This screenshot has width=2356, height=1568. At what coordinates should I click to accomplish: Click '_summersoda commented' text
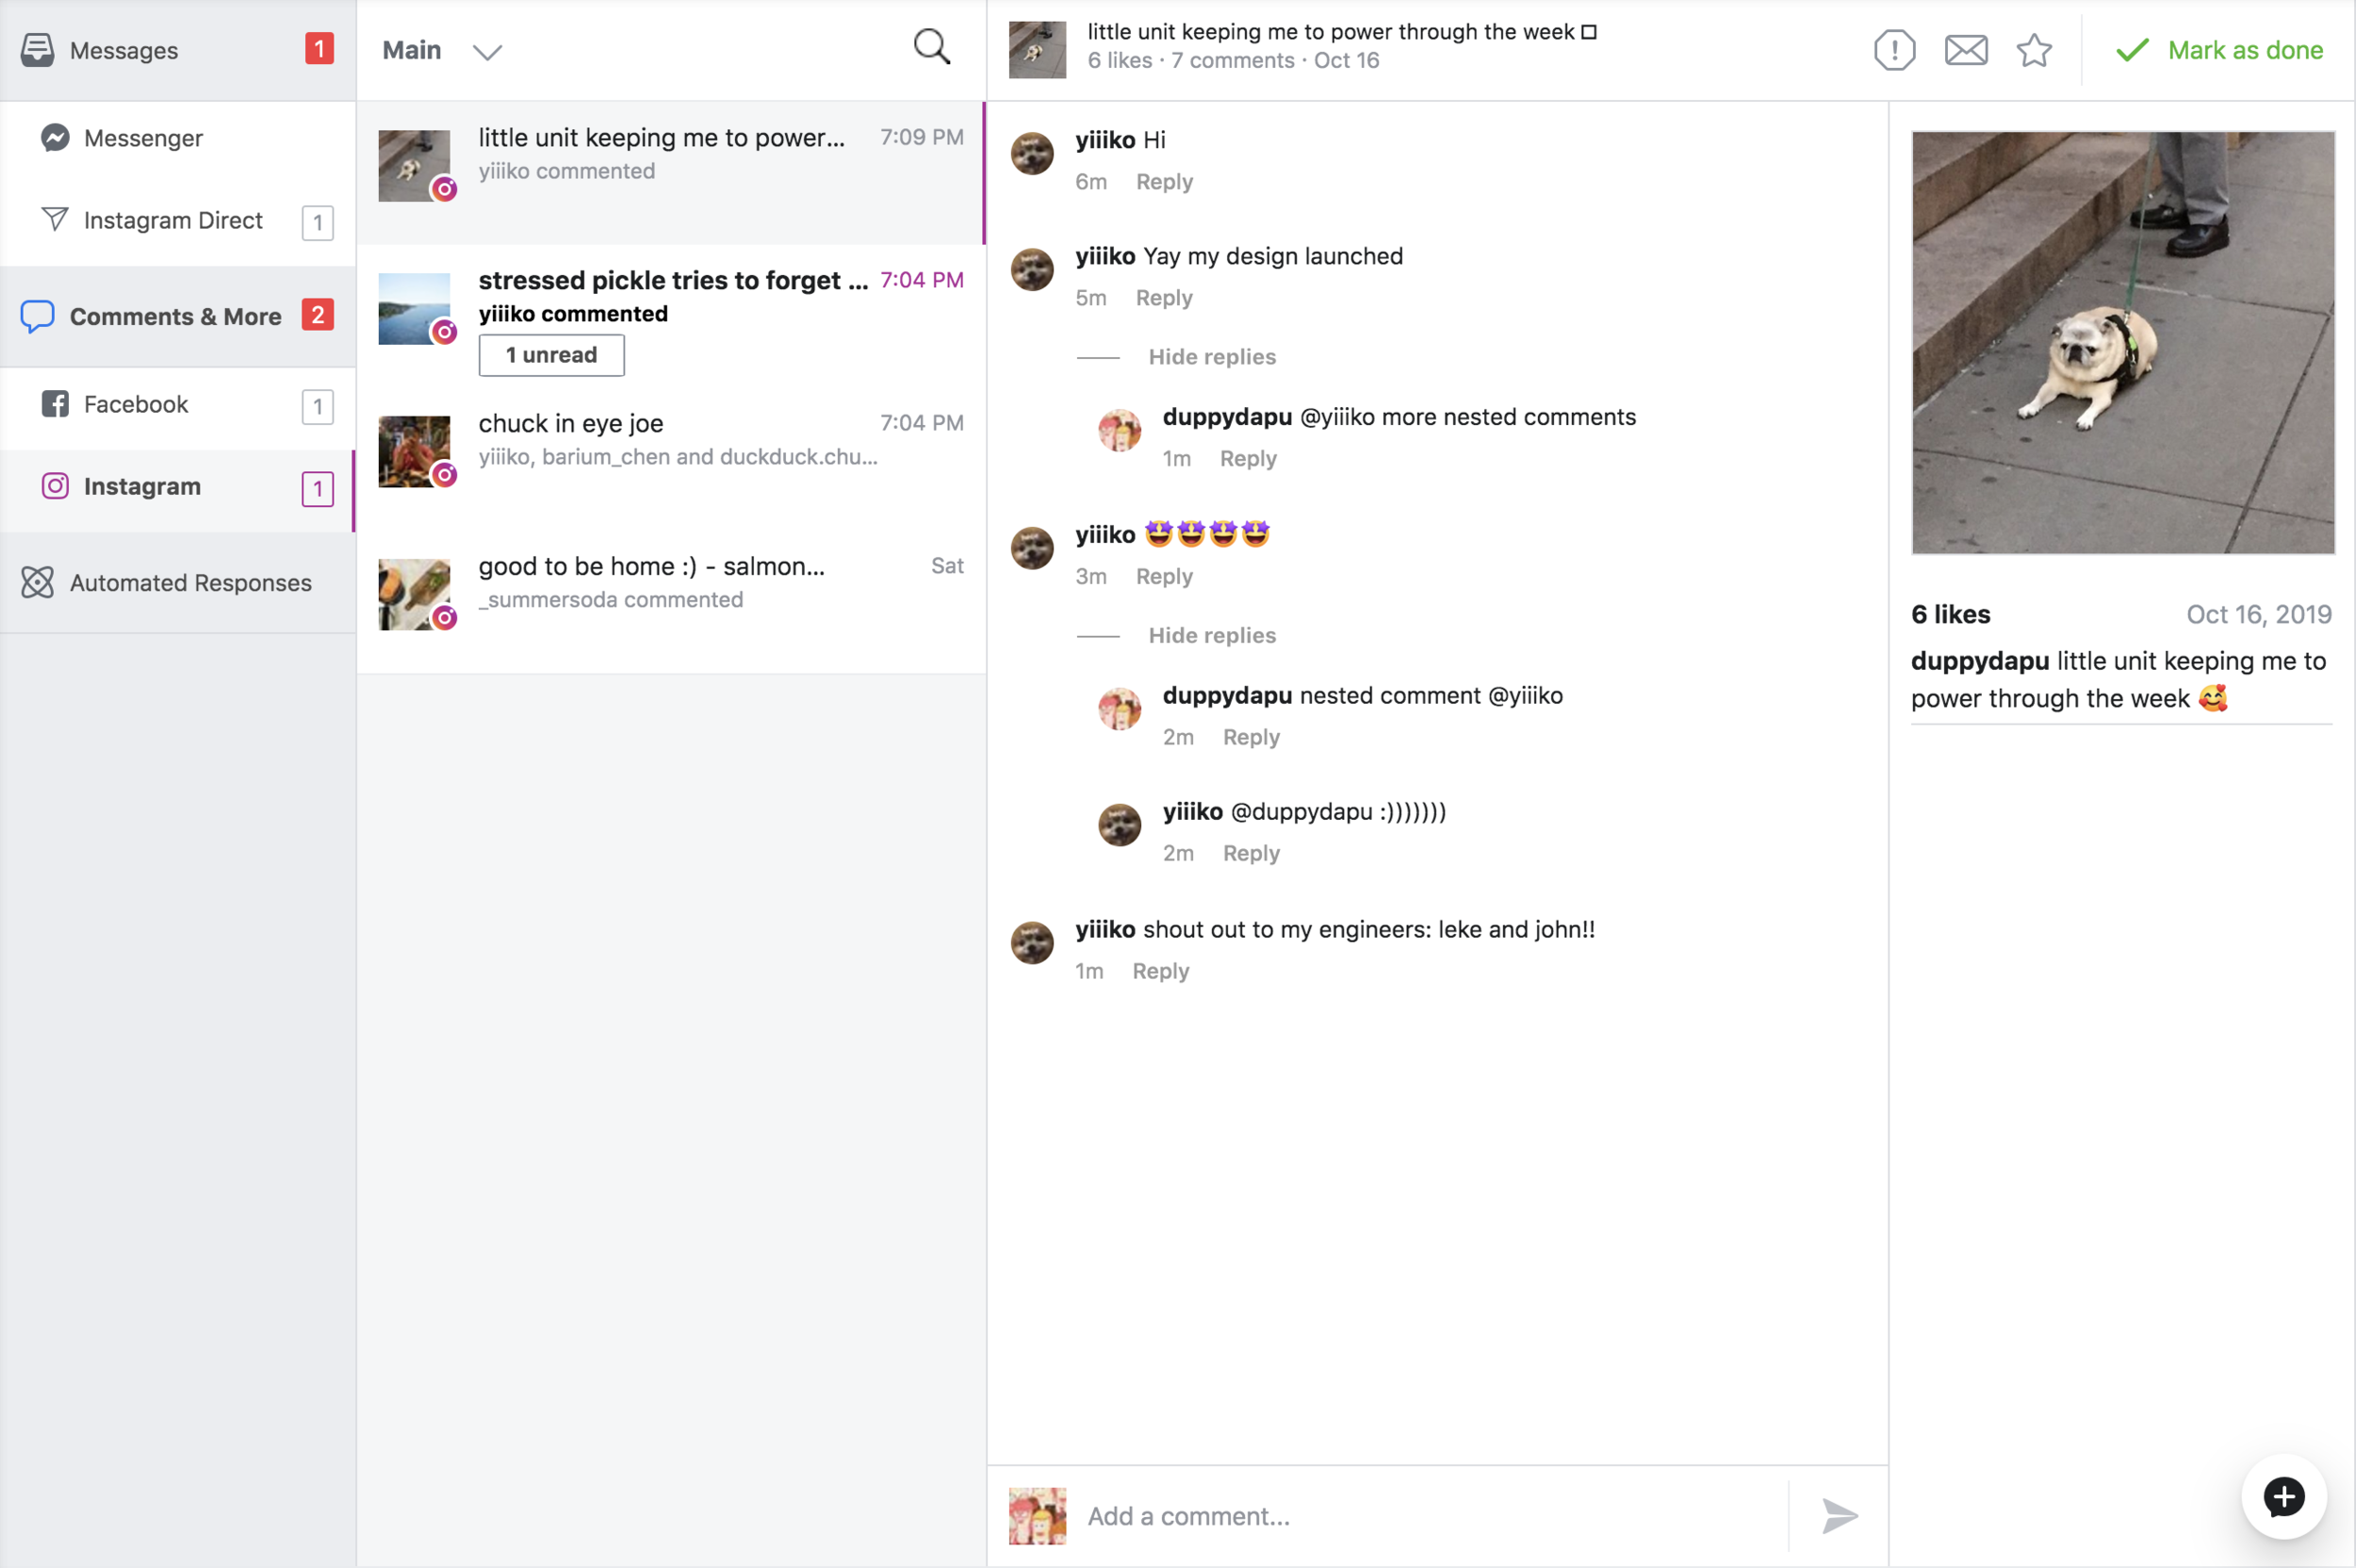tap(610, 599)
